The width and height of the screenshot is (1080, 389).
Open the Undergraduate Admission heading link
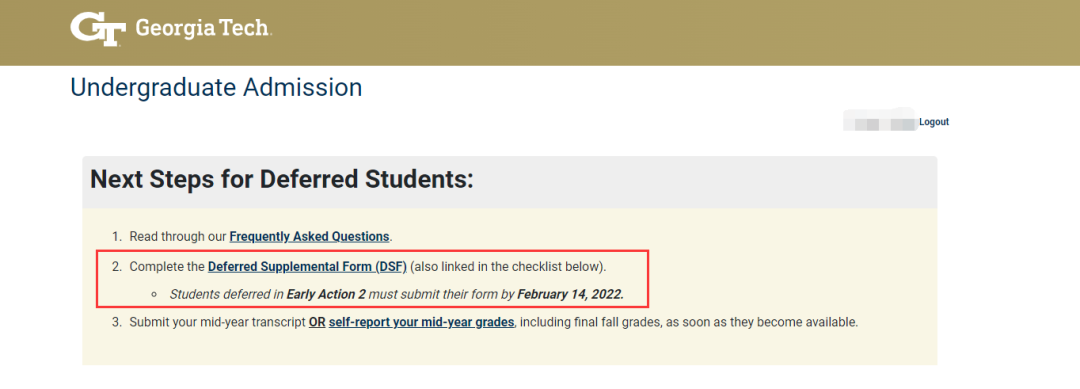[x=216, y=87]
